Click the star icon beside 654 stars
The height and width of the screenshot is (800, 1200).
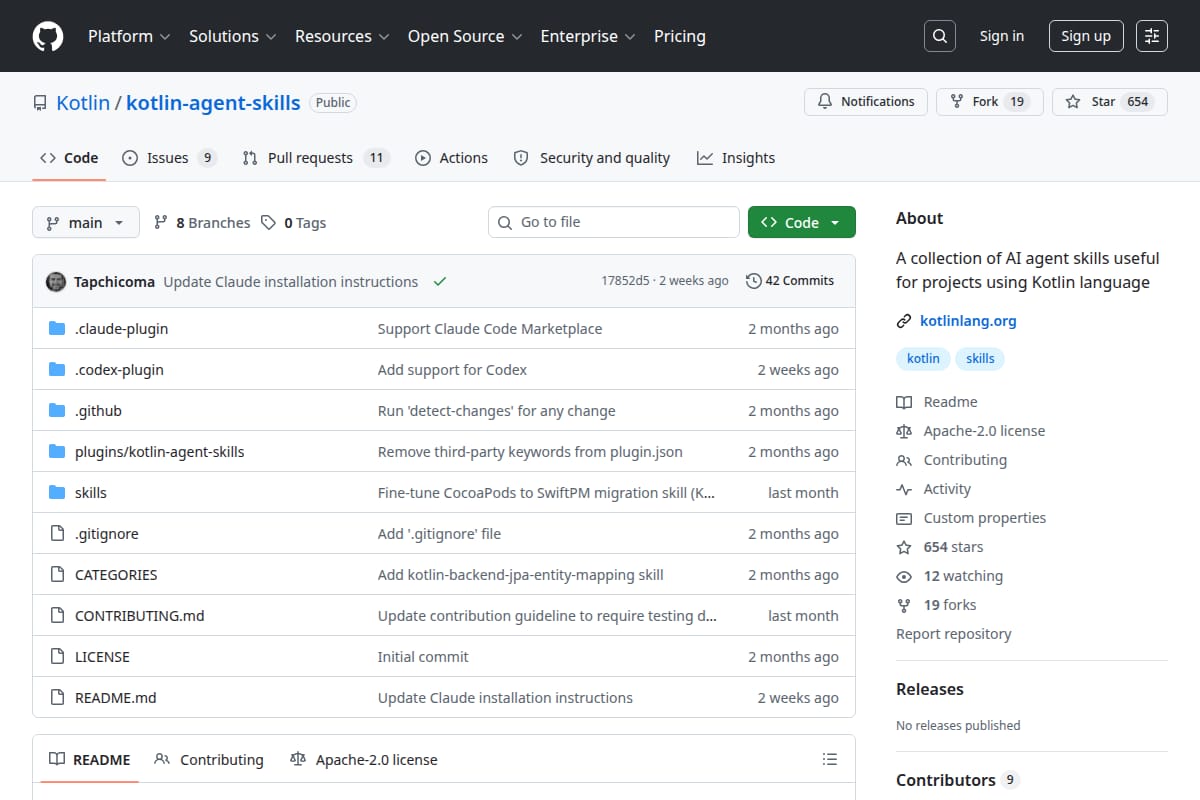point(904,547)
